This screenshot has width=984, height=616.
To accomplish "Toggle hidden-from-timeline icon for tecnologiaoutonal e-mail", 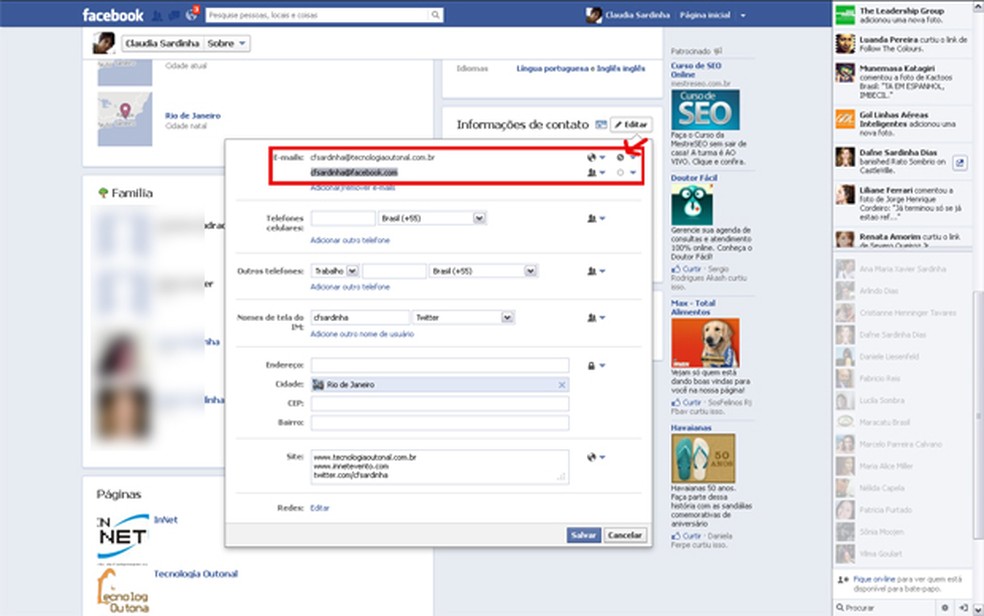I will pyautogui.click(x=620, y=157).
